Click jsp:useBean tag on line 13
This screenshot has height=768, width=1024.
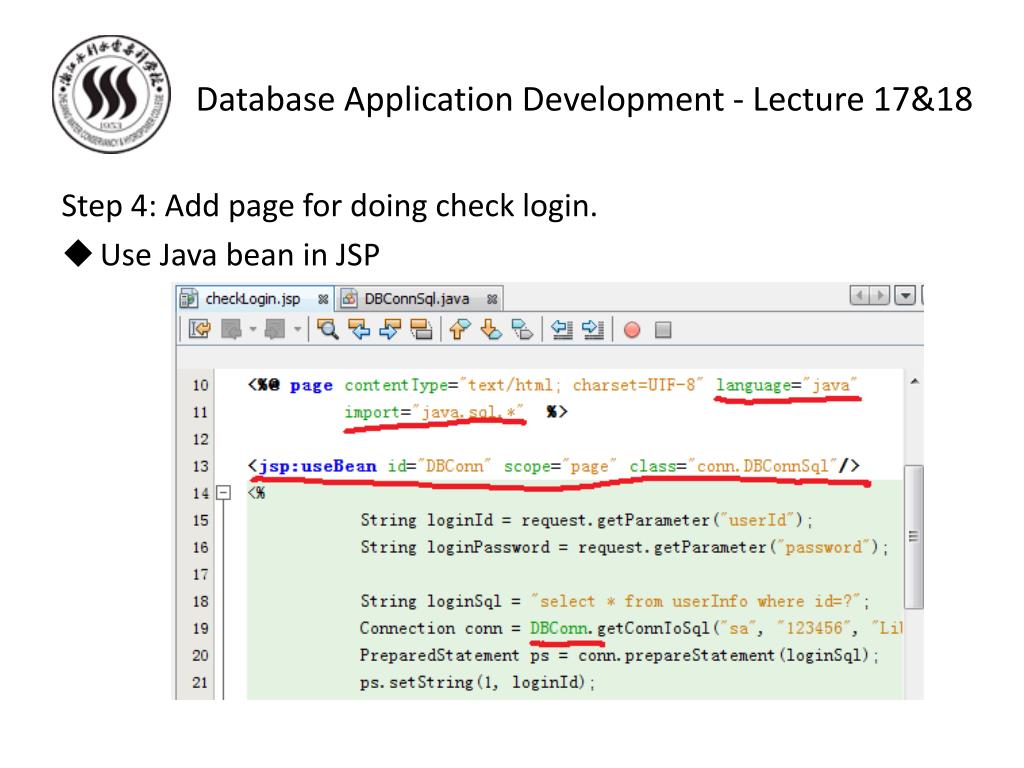(317, 466)
